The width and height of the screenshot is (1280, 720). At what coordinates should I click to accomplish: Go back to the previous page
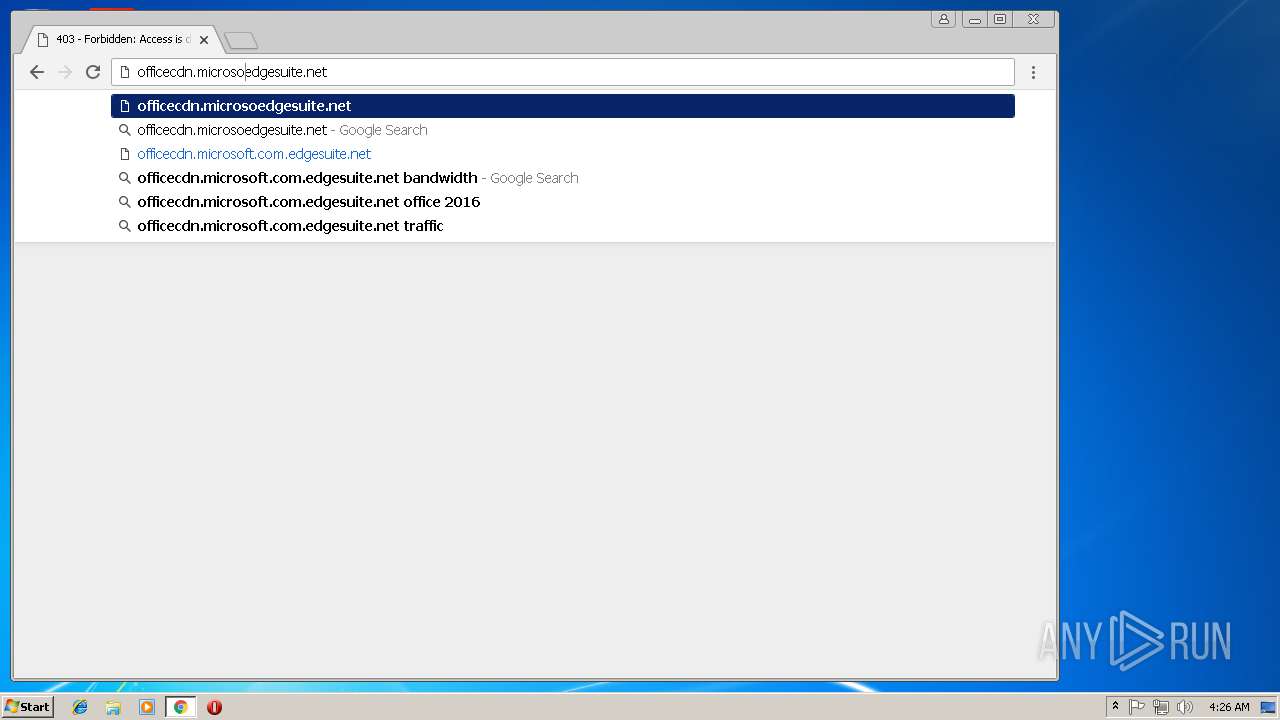point(37,72)
